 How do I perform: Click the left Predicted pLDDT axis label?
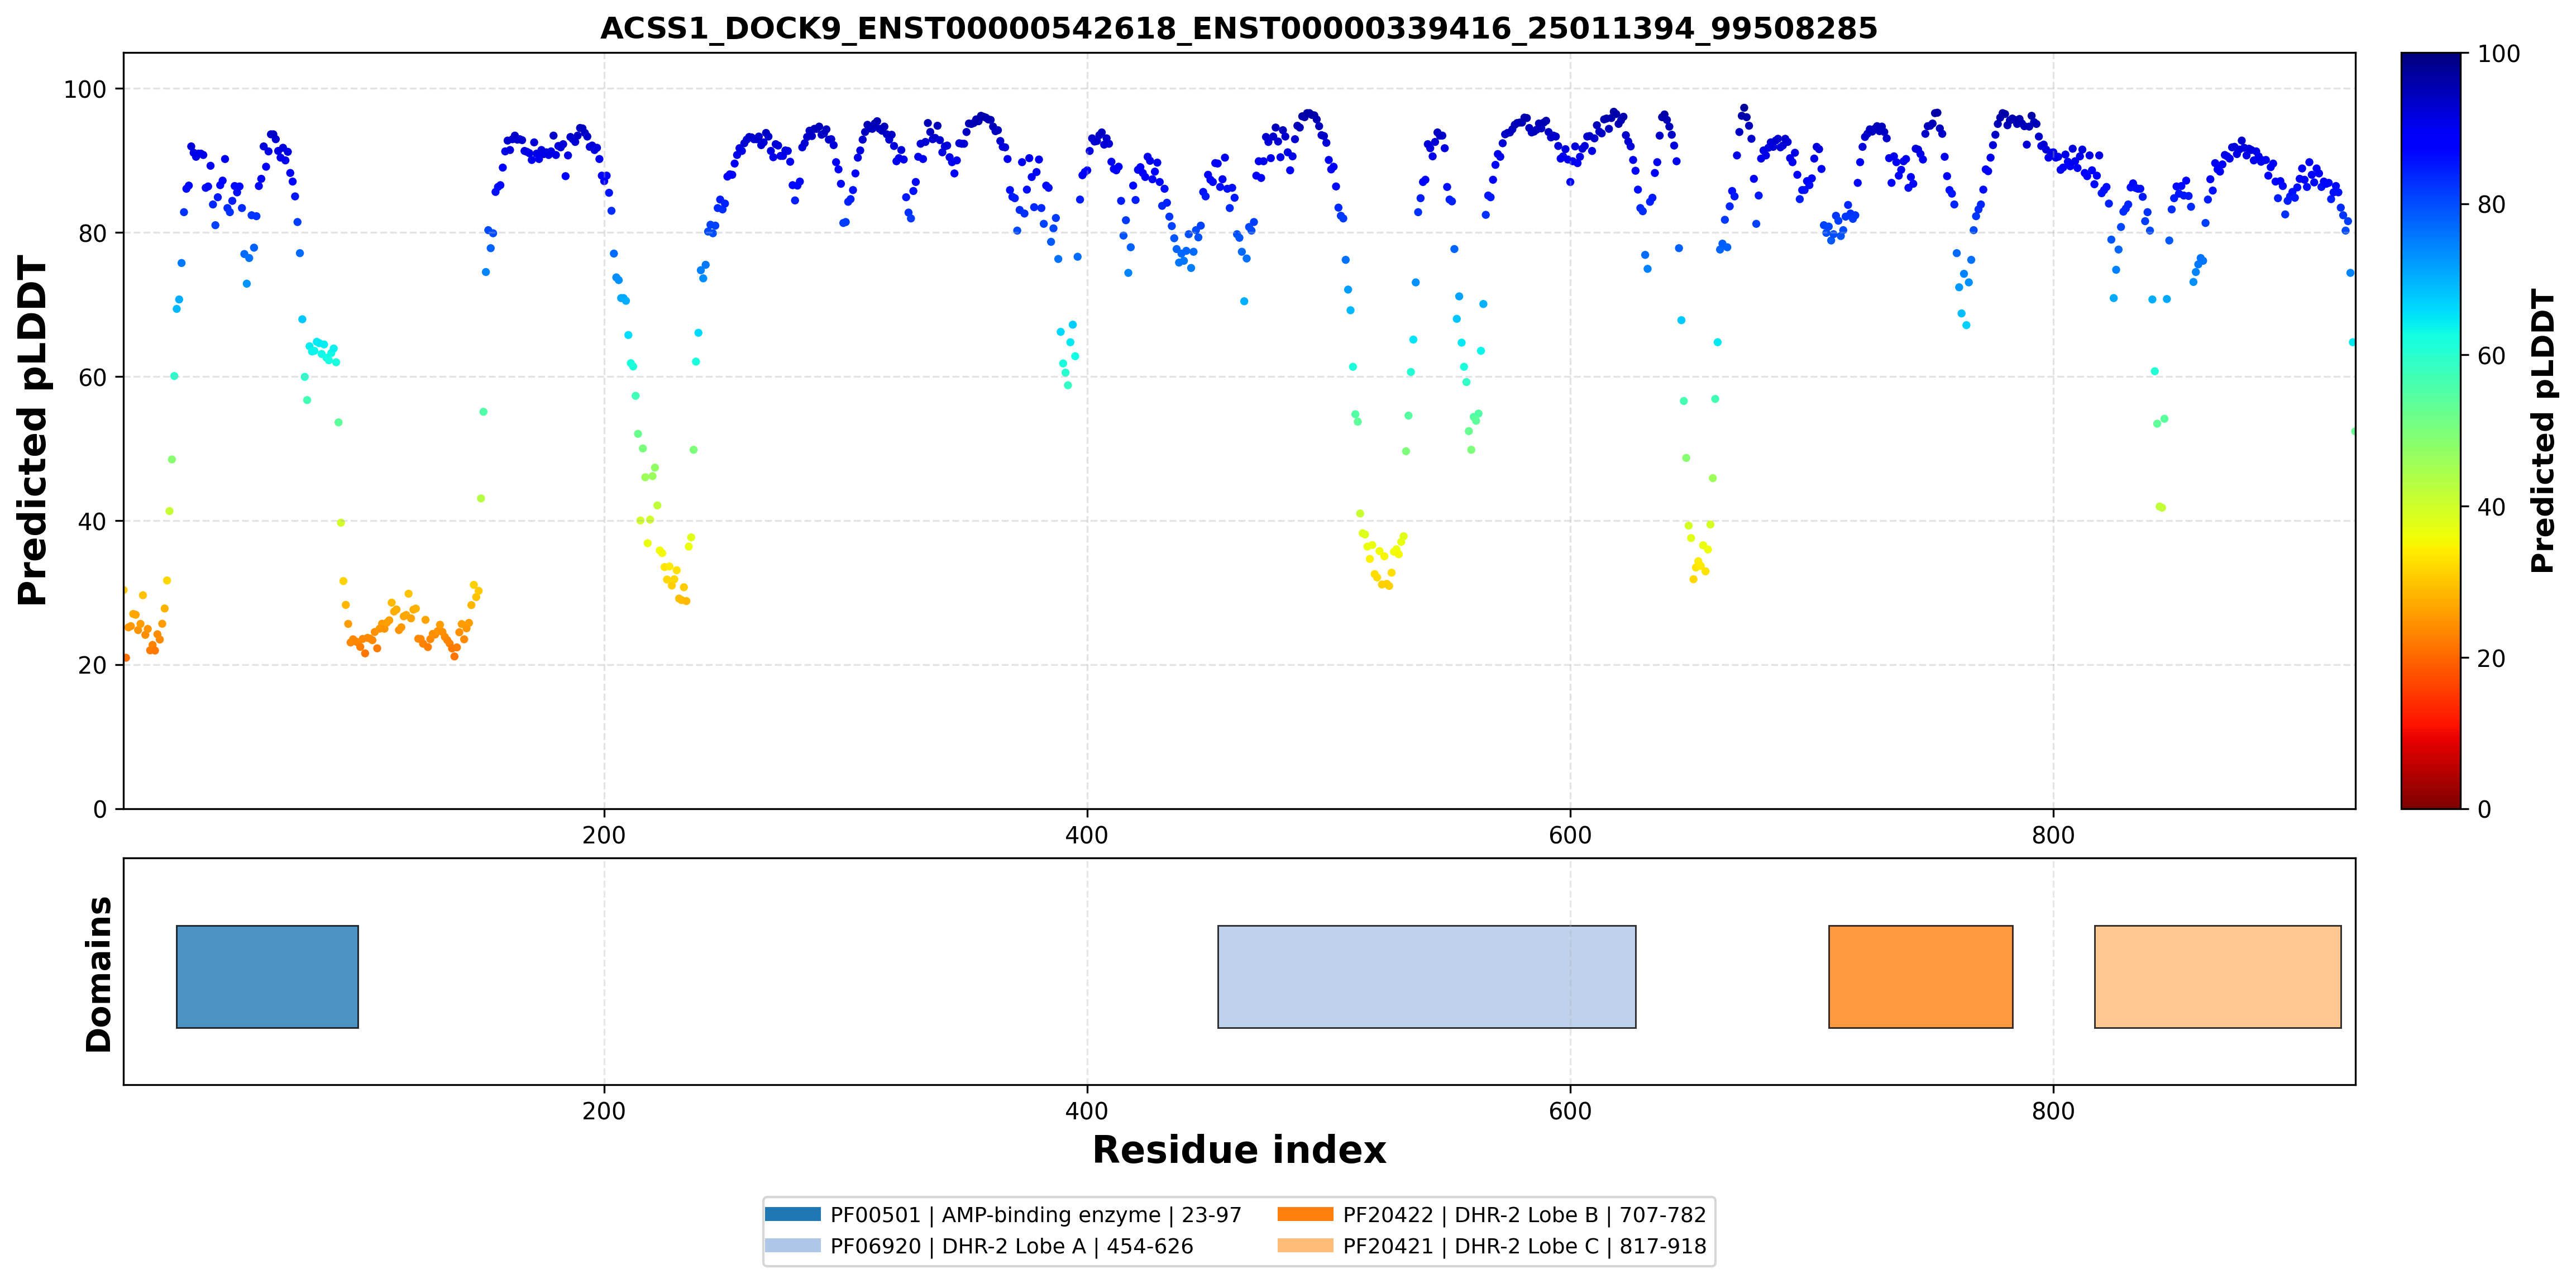pos(33,430)
